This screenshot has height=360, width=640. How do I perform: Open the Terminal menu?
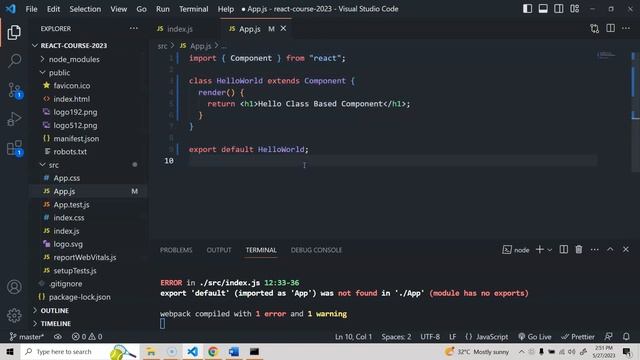tap(193, 9)
